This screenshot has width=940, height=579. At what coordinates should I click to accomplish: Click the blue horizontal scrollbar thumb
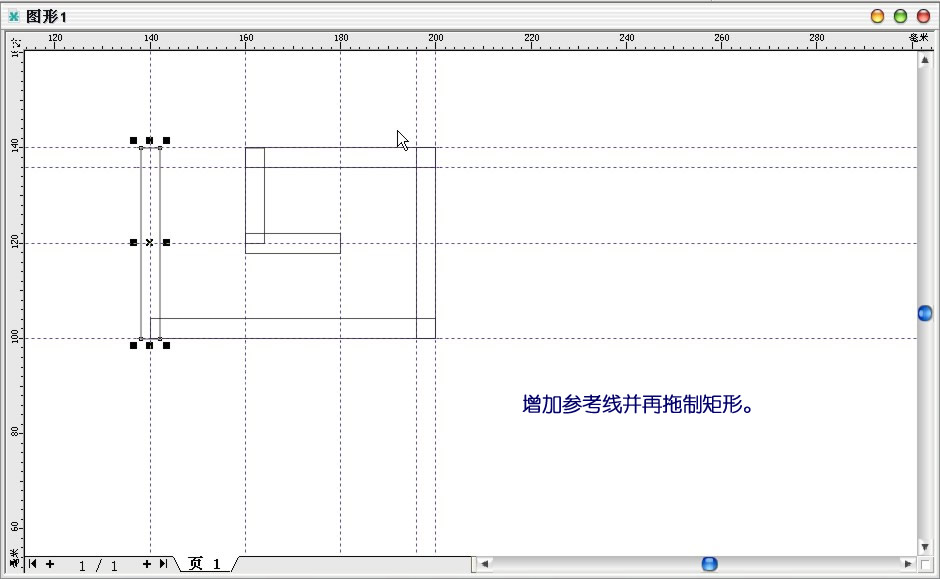[x=709, y=564]
